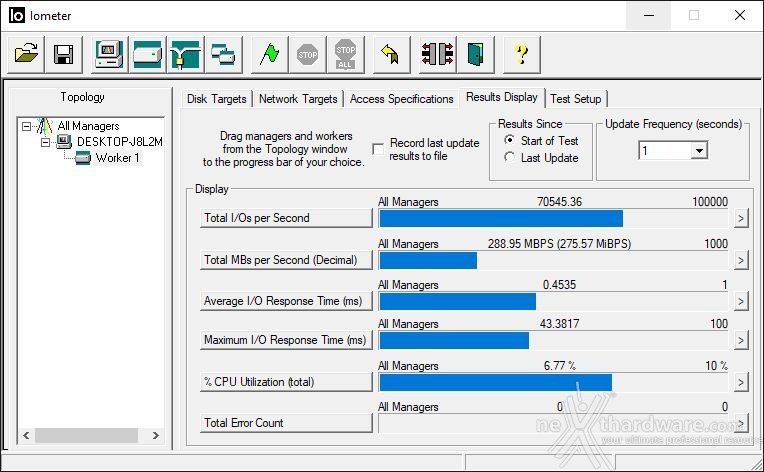
Task: Switch to Network Targets tab
Action: [298, 99]
